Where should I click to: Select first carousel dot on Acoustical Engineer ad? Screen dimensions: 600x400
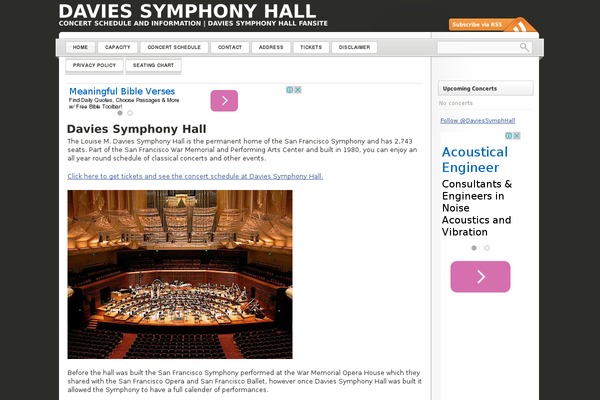point(474,247)
